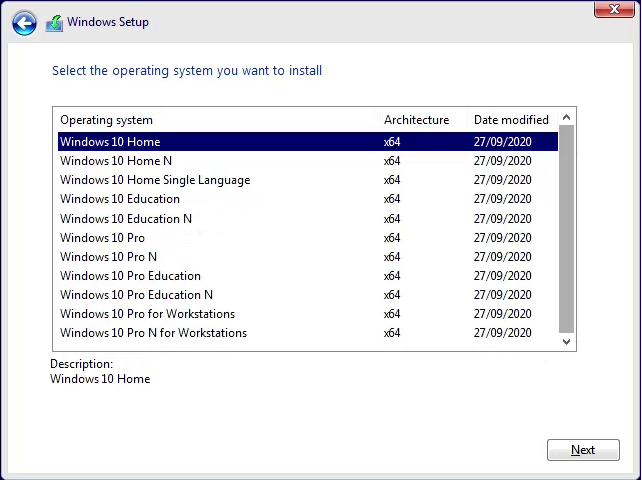Select Windows 10 Pro for Workstations
This screenshot has height=480, width=642.
[x=308, y=314]
